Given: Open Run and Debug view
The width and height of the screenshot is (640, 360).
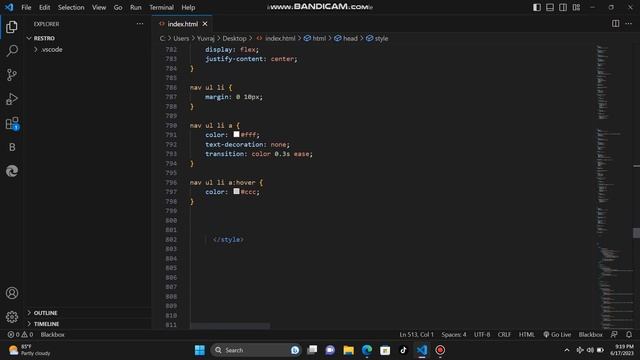Looking at the screenshot, I should pyautogui.click(x=12, y=99).
